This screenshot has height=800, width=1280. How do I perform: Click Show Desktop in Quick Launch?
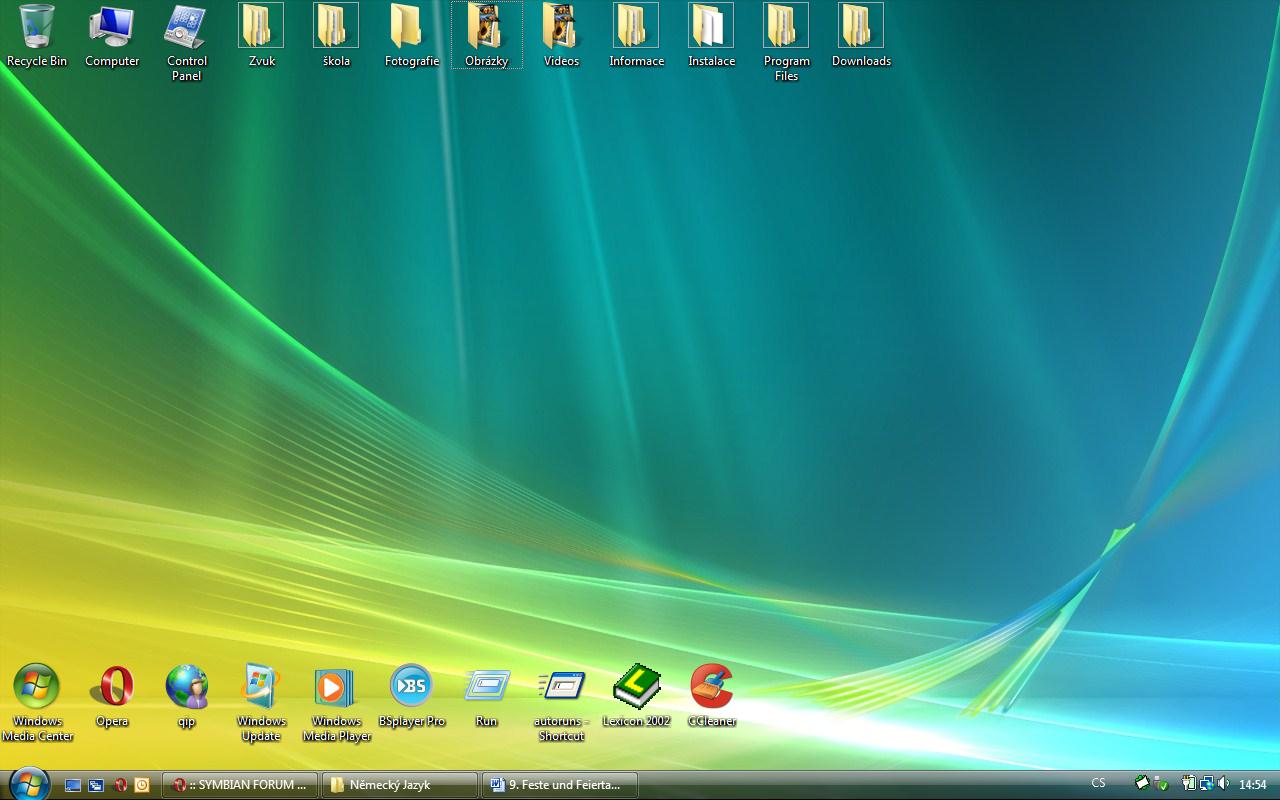pos(73,785)
